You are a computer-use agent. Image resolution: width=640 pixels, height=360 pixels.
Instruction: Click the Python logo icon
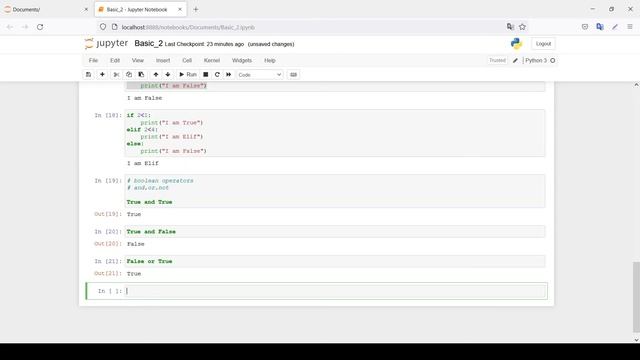click(x=516, y=44)
